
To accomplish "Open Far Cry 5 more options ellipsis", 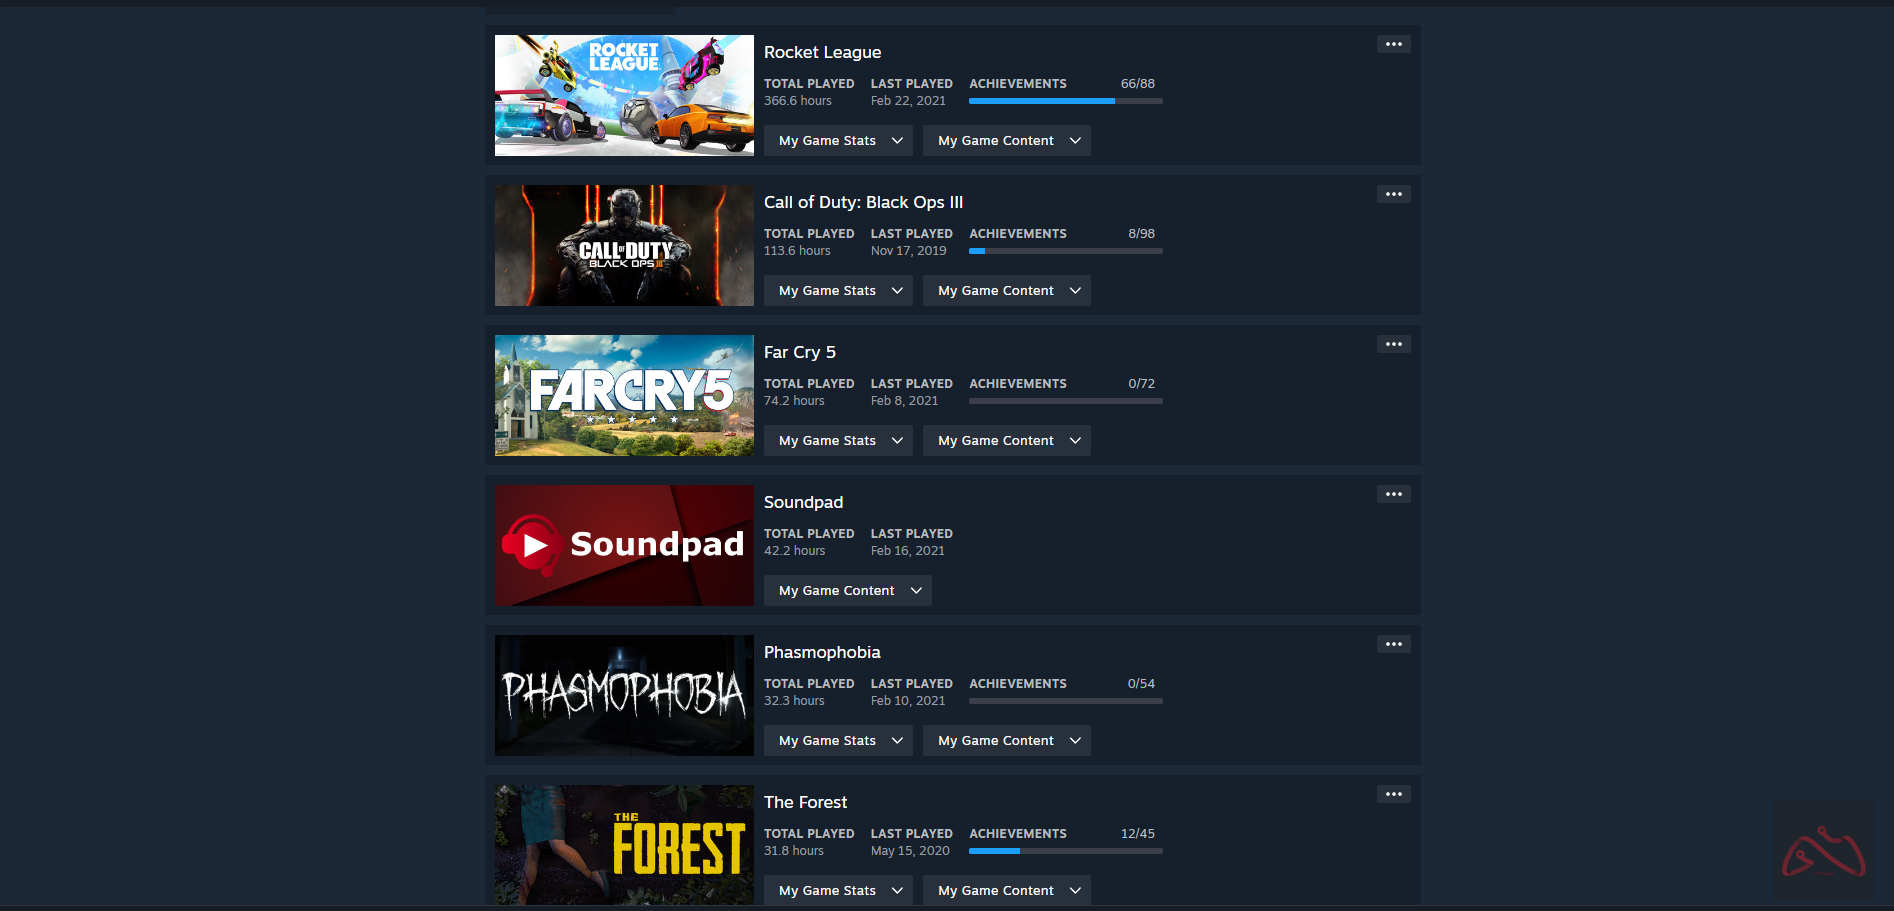I will [x=1393, y=344].
